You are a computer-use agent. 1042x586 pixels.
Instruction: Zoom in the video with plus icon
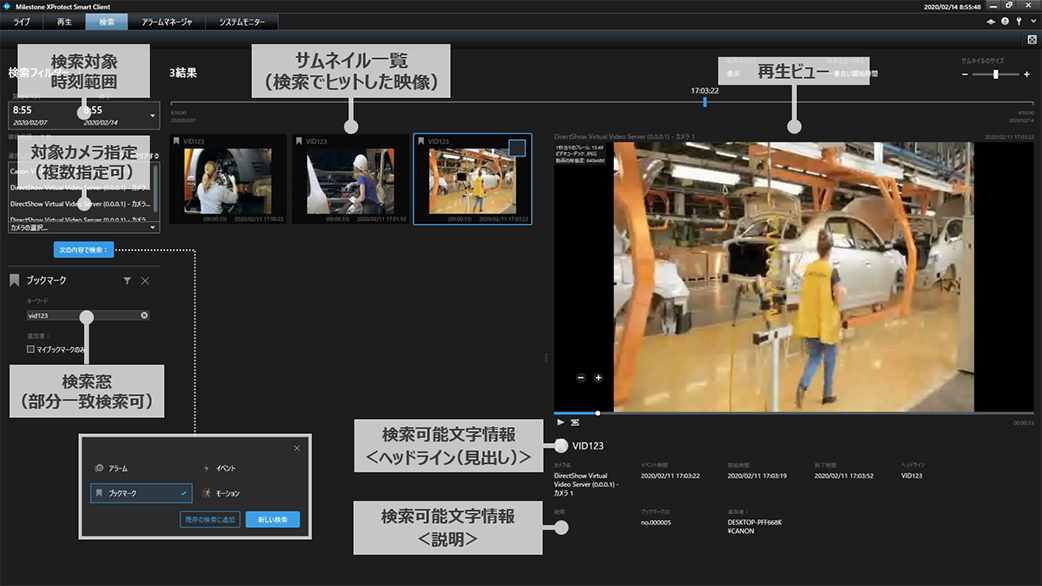pos(598,378)
